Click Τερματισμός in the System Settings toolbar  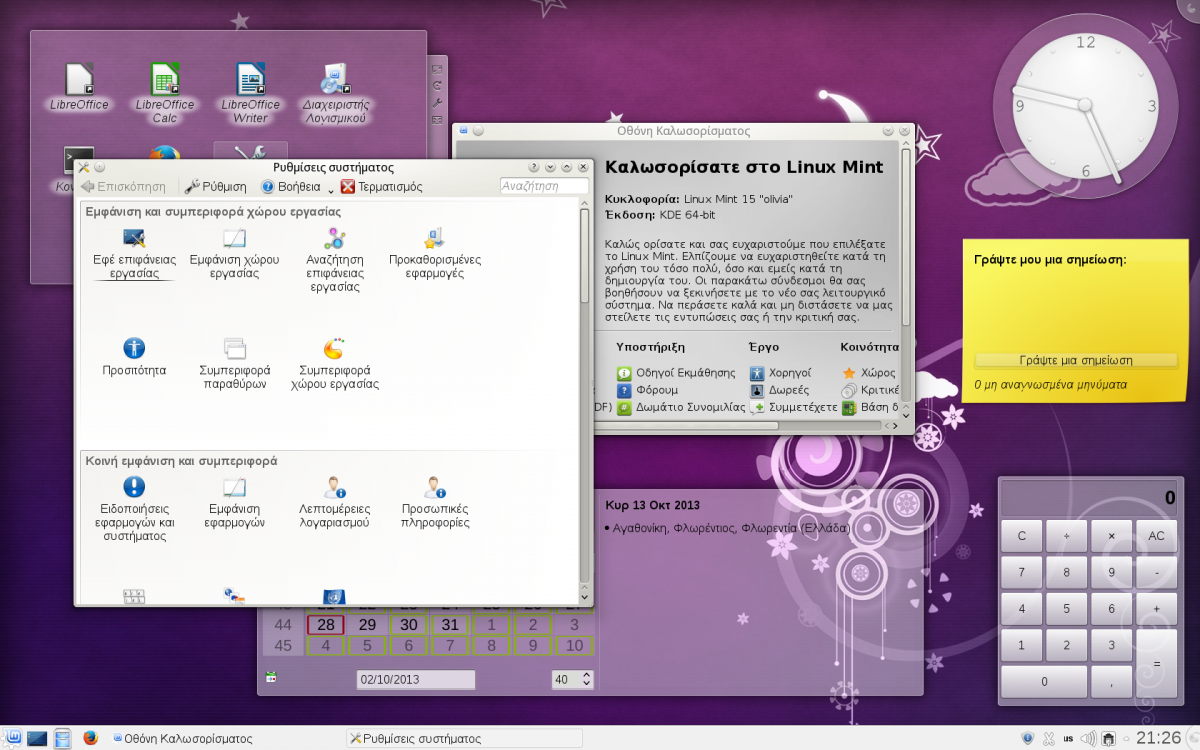pyautogui.click(x=381, y=187)
